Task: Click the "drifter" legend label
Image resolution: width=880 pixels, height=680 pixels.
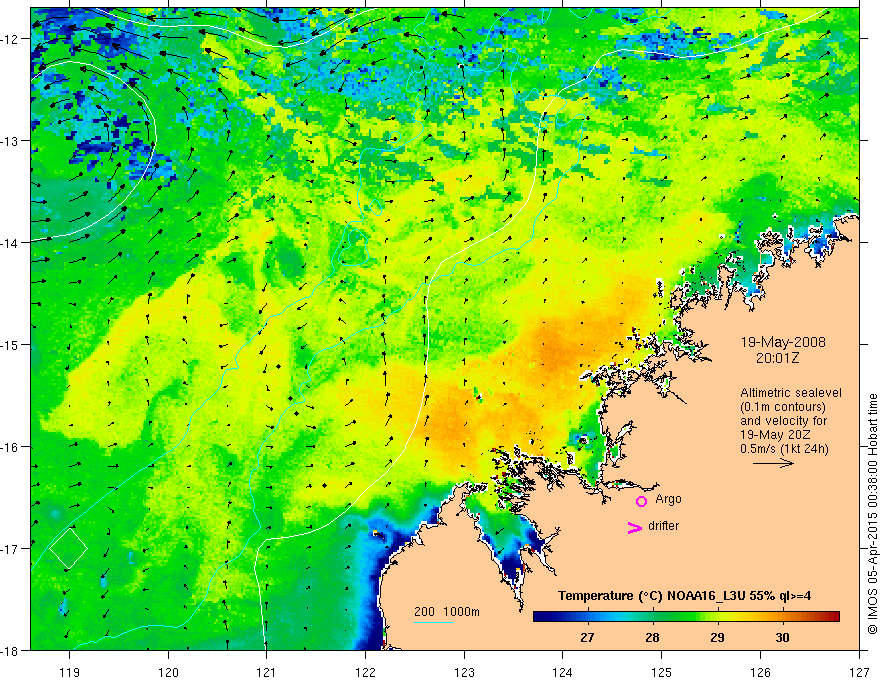Action: pos(663,526)
